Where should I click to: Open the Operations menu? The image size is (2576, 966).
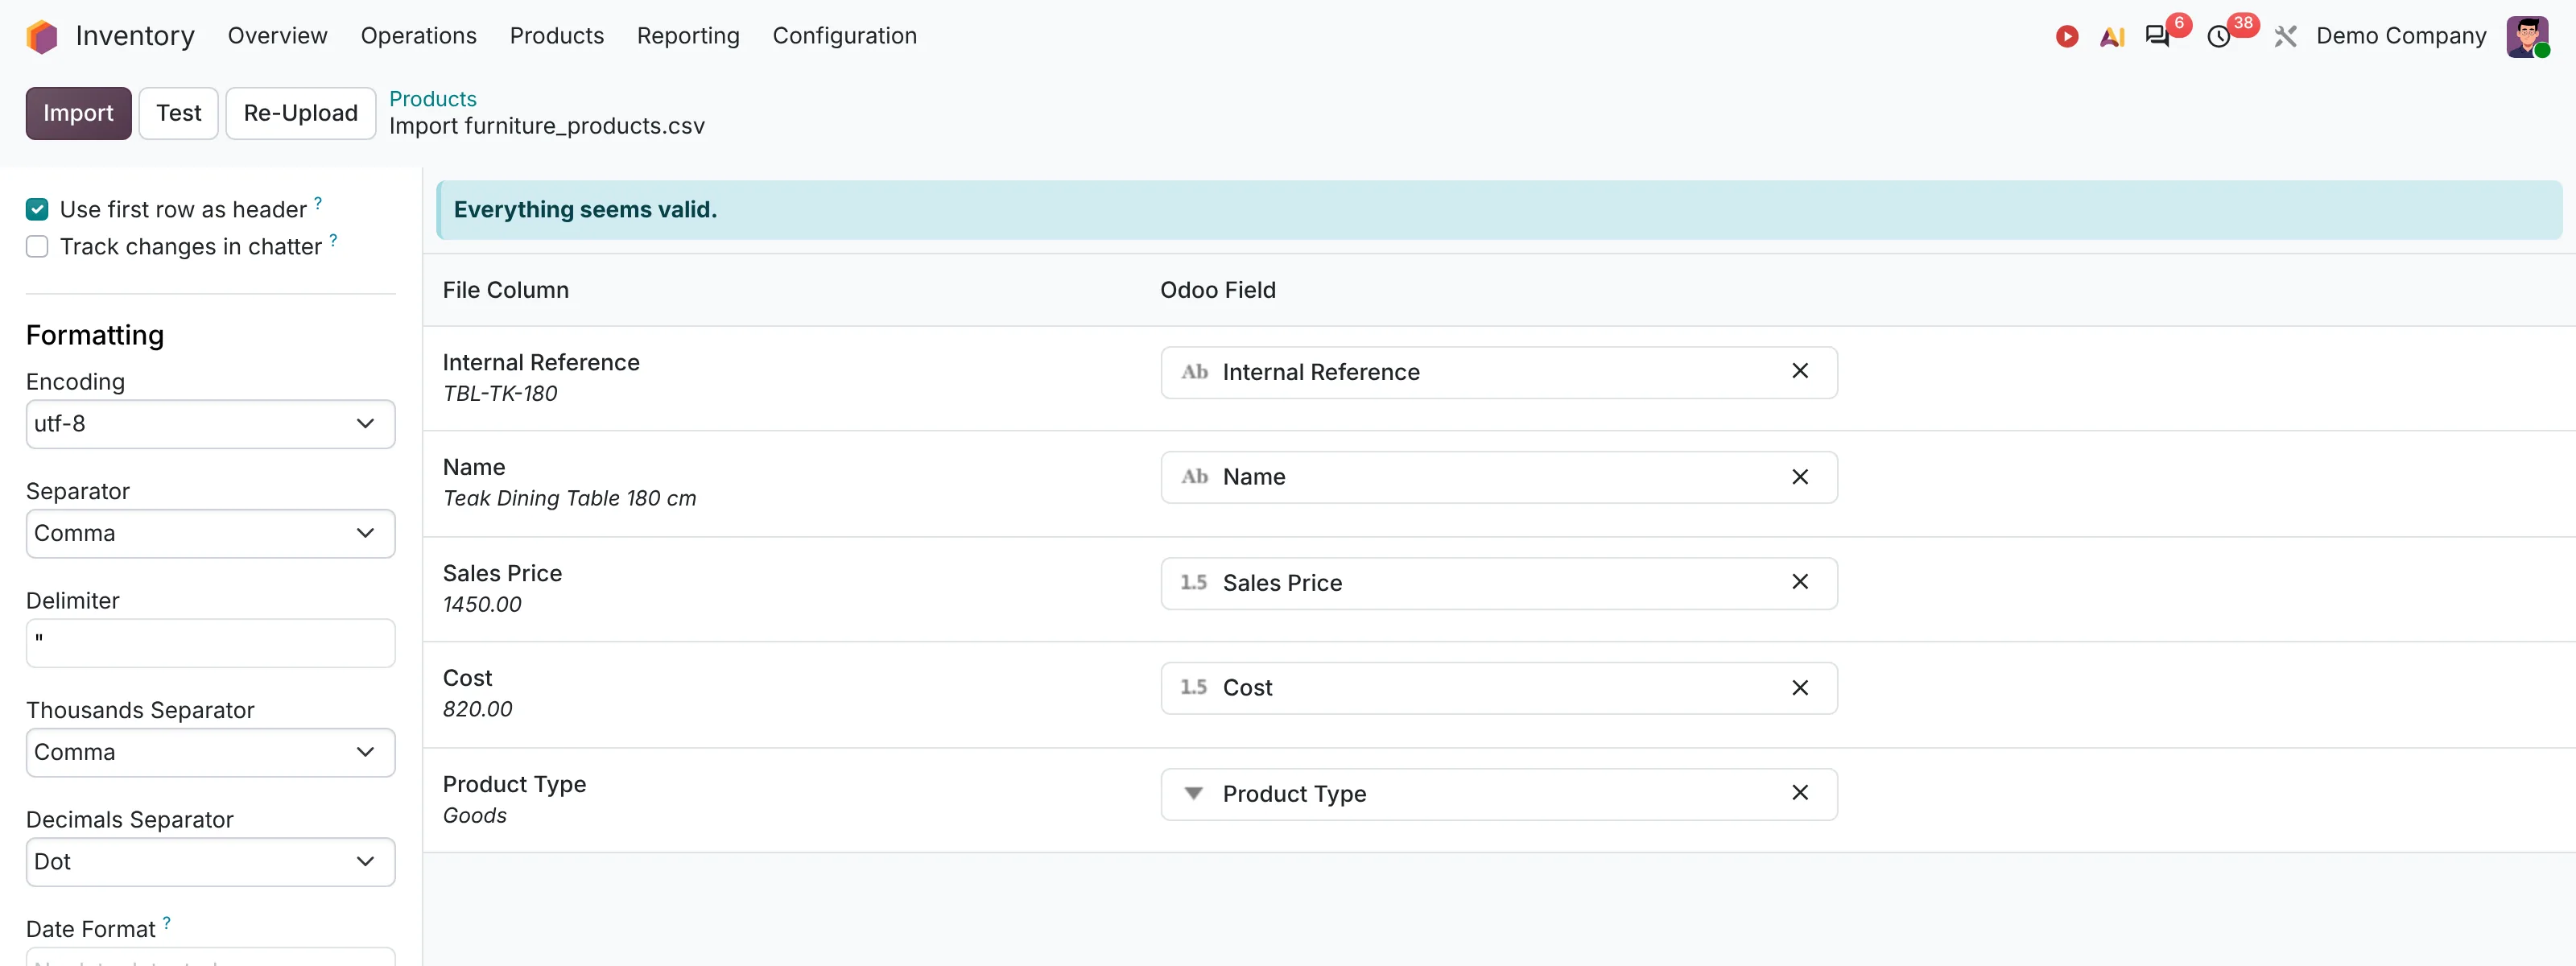point(418,36)
